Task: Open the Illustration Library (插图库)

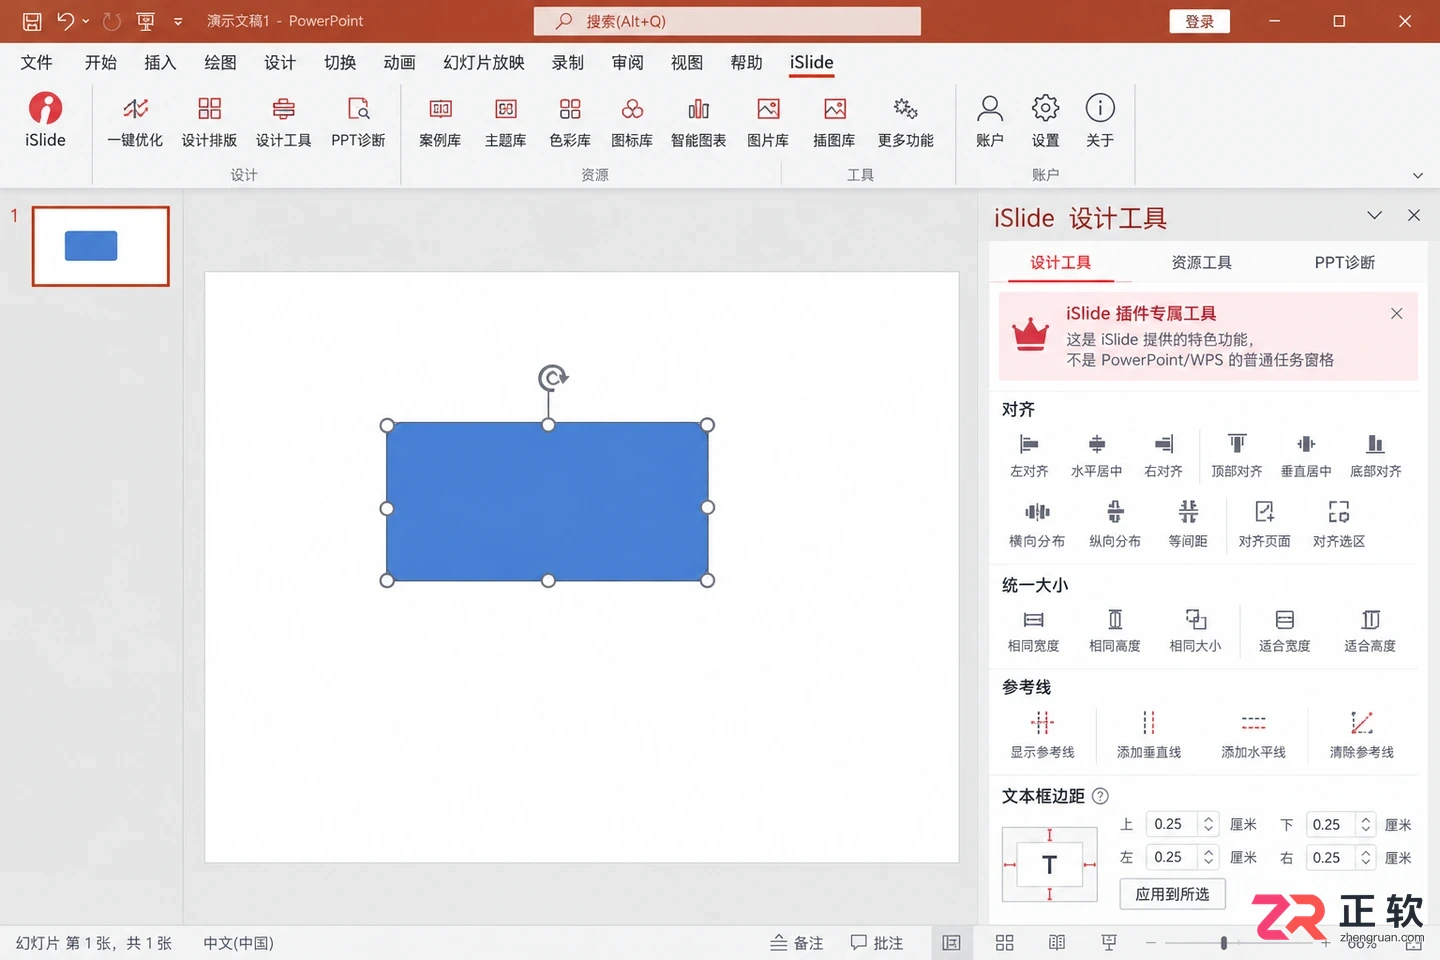Action: (x=834, y=122)
